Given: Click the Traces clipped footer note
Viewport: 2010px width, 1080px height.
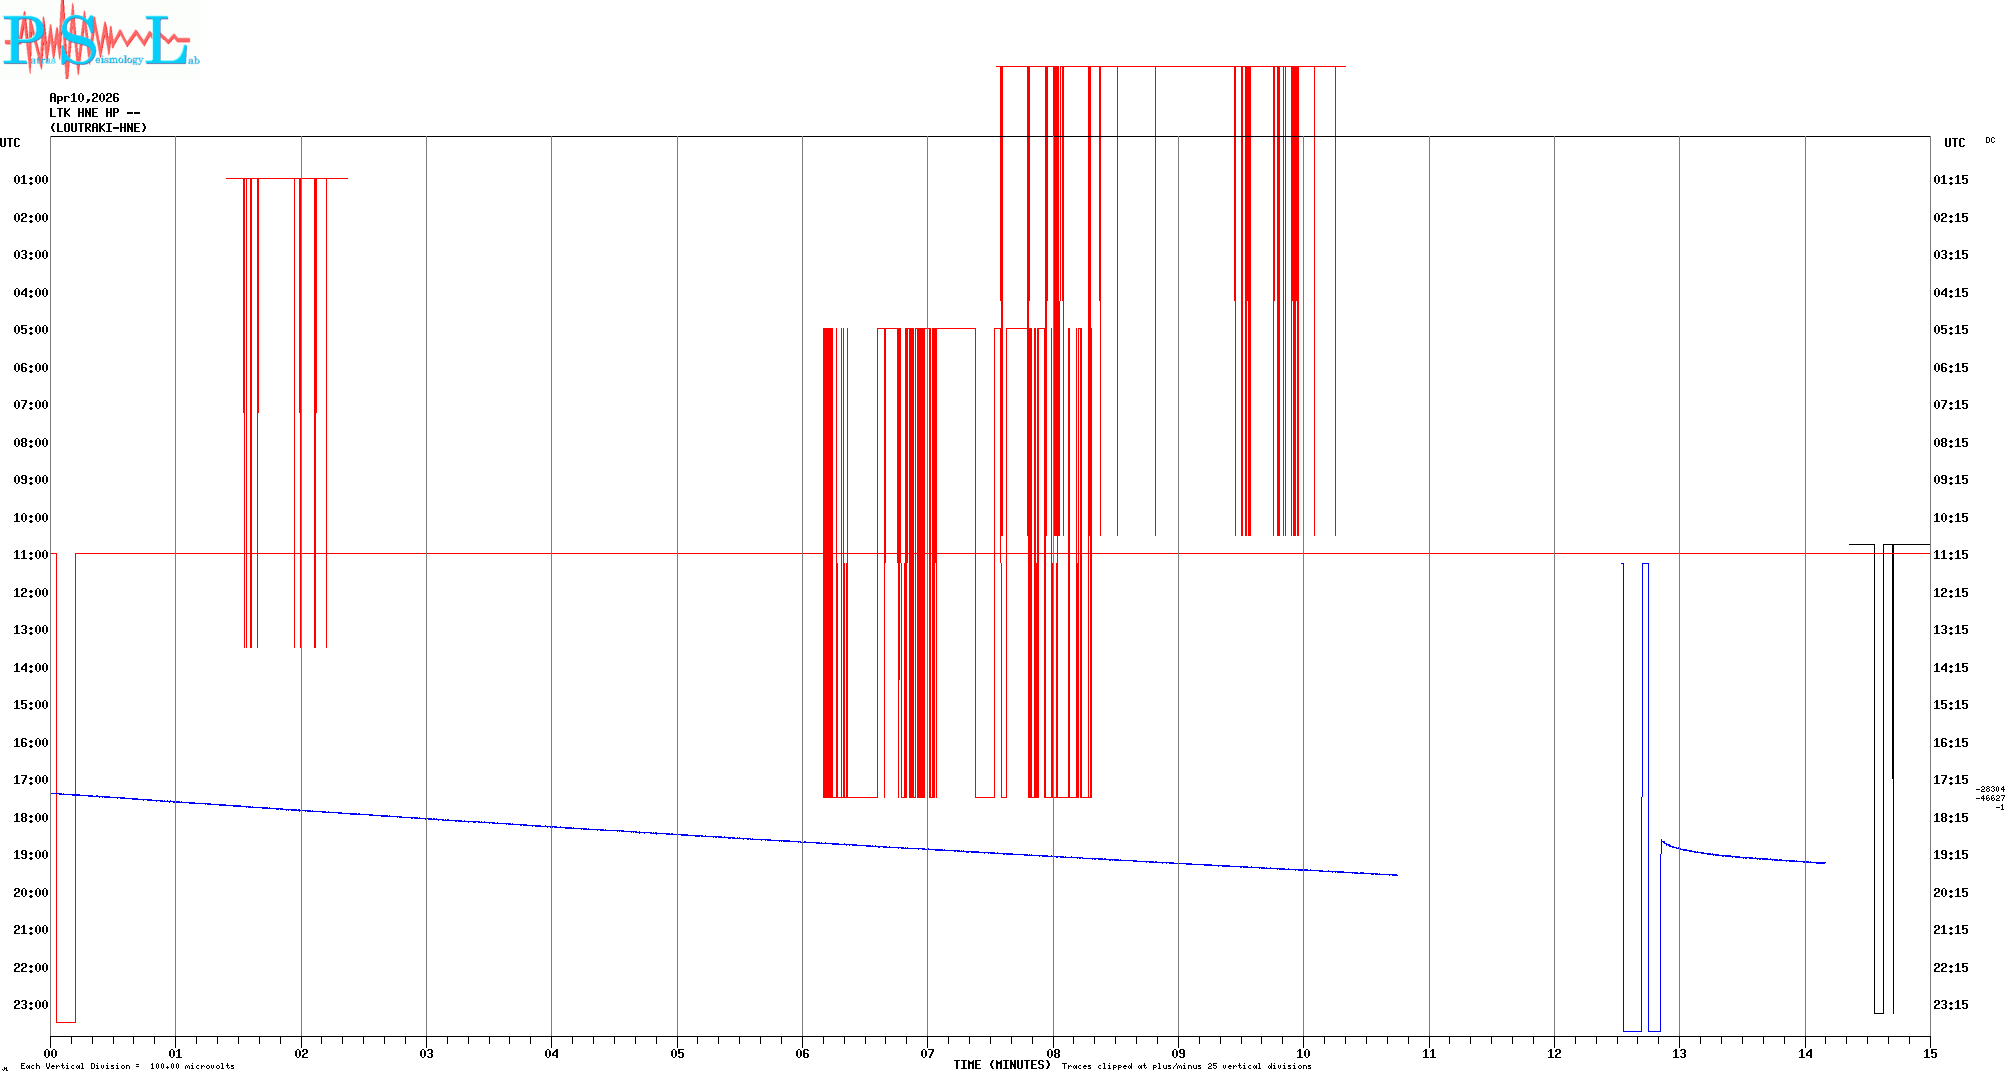Looking at the screenshot, I should coord(1186,1066).
